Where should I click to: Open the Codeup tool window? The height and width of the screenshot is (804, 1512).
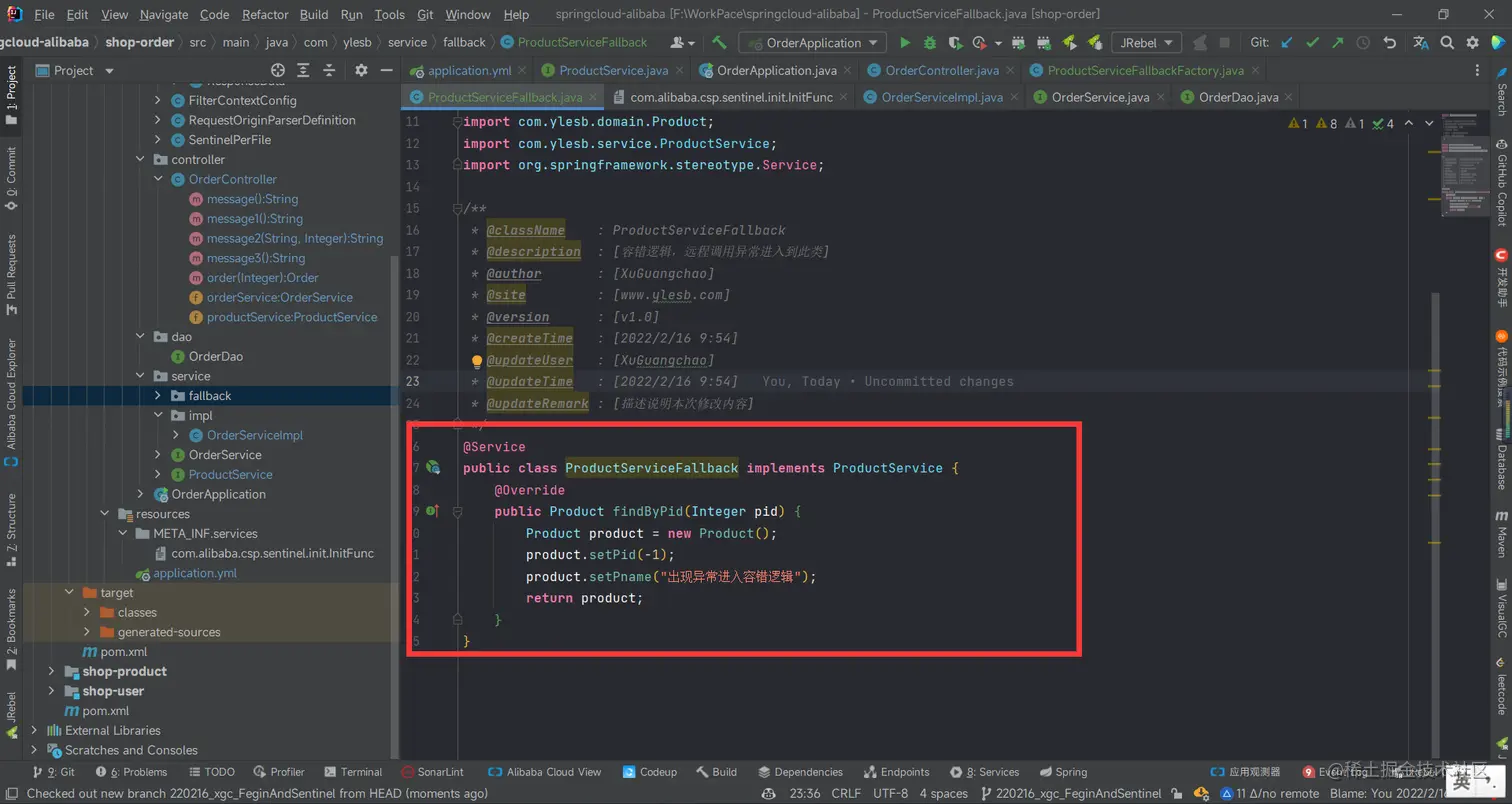[x=650, y=772]
